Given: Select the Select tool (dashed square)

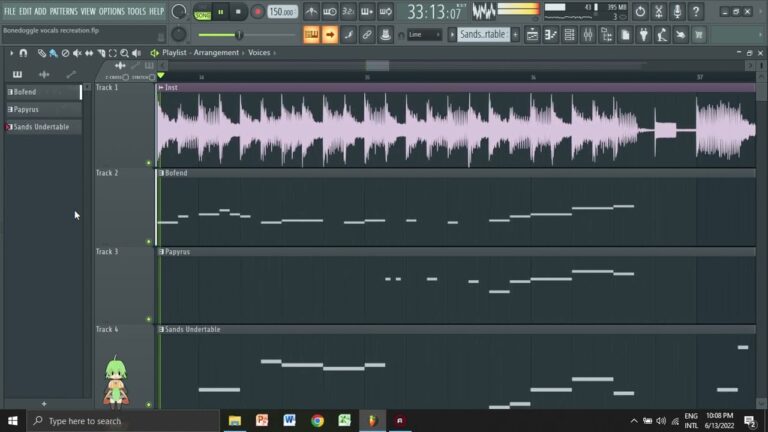Looking at the screenshot, I should coord(113,53).
